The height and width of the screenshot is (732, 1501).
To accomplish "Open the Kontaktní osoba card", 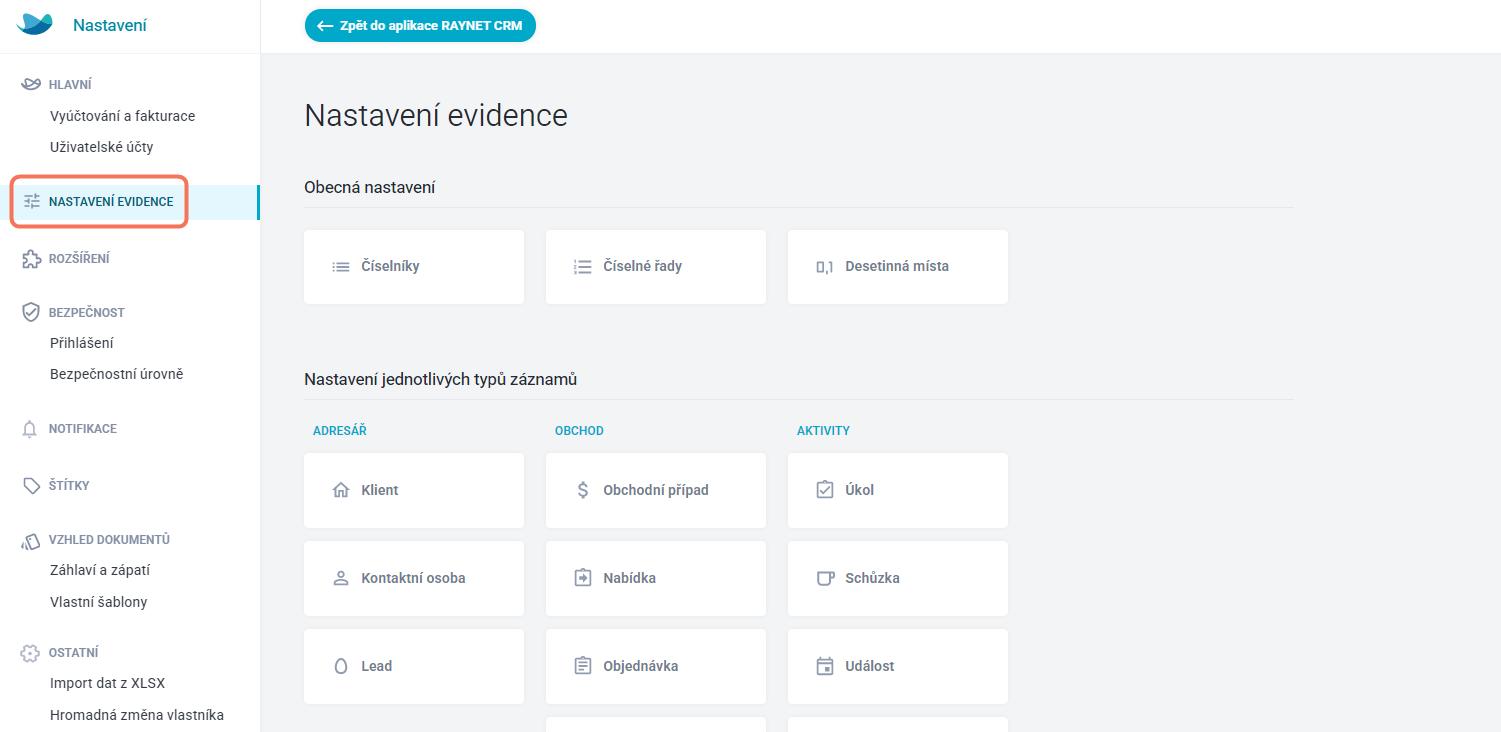I will (x=414, y=578).
